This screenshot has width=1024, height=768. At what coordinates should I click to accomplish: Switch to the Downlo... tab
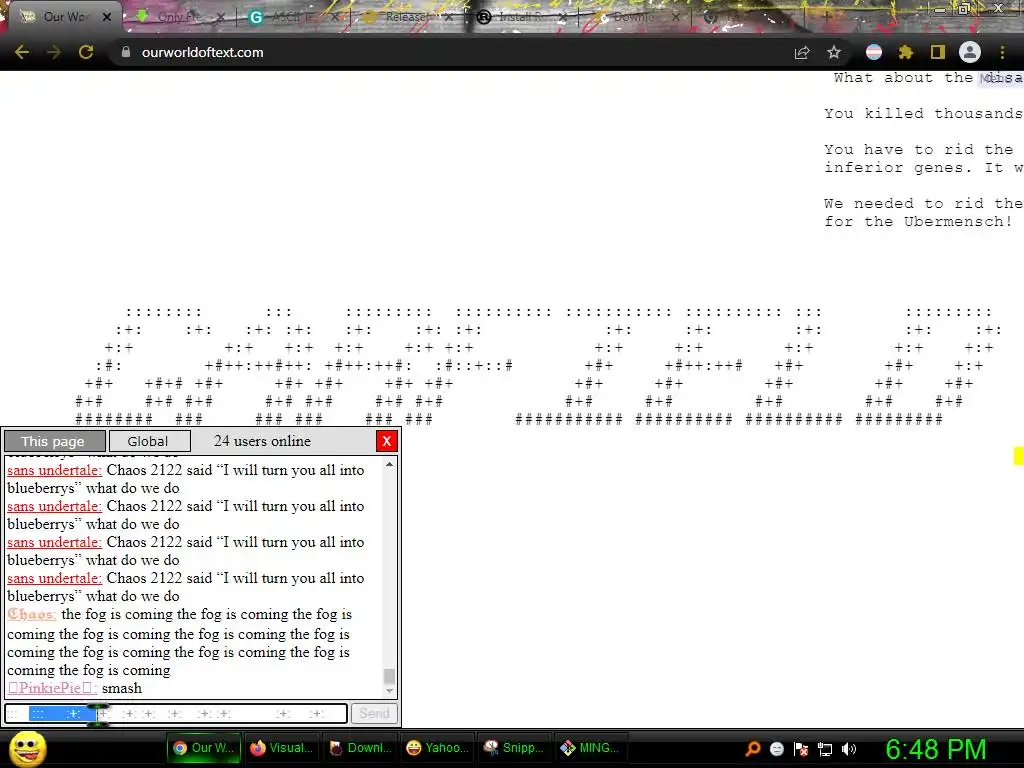coord(633,17)
